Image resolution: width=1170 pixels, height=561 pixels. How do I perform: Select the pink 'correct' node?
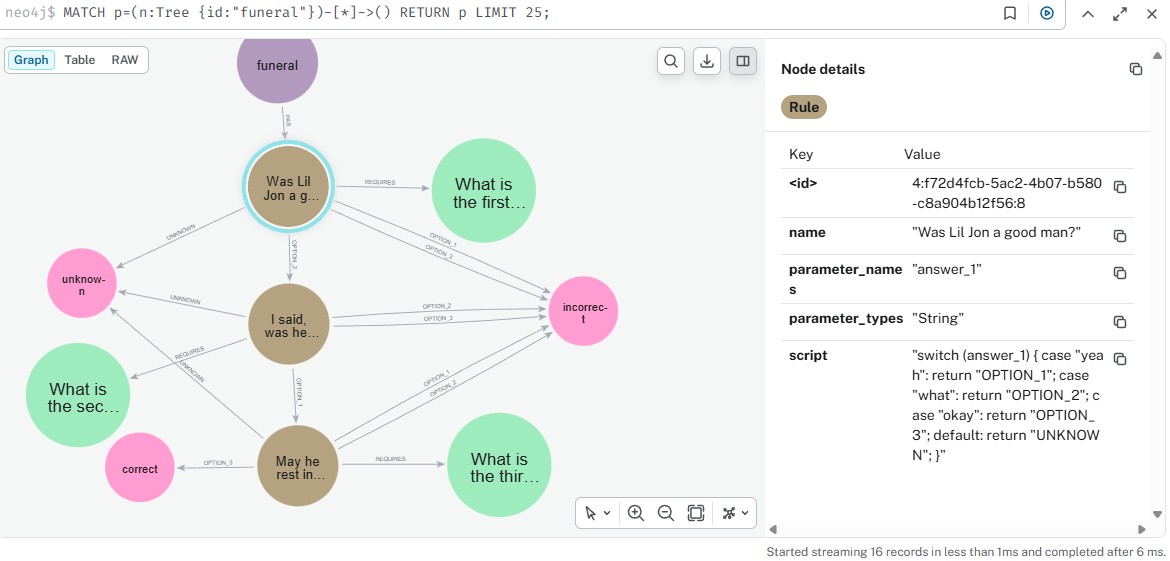tap(139, 468)
